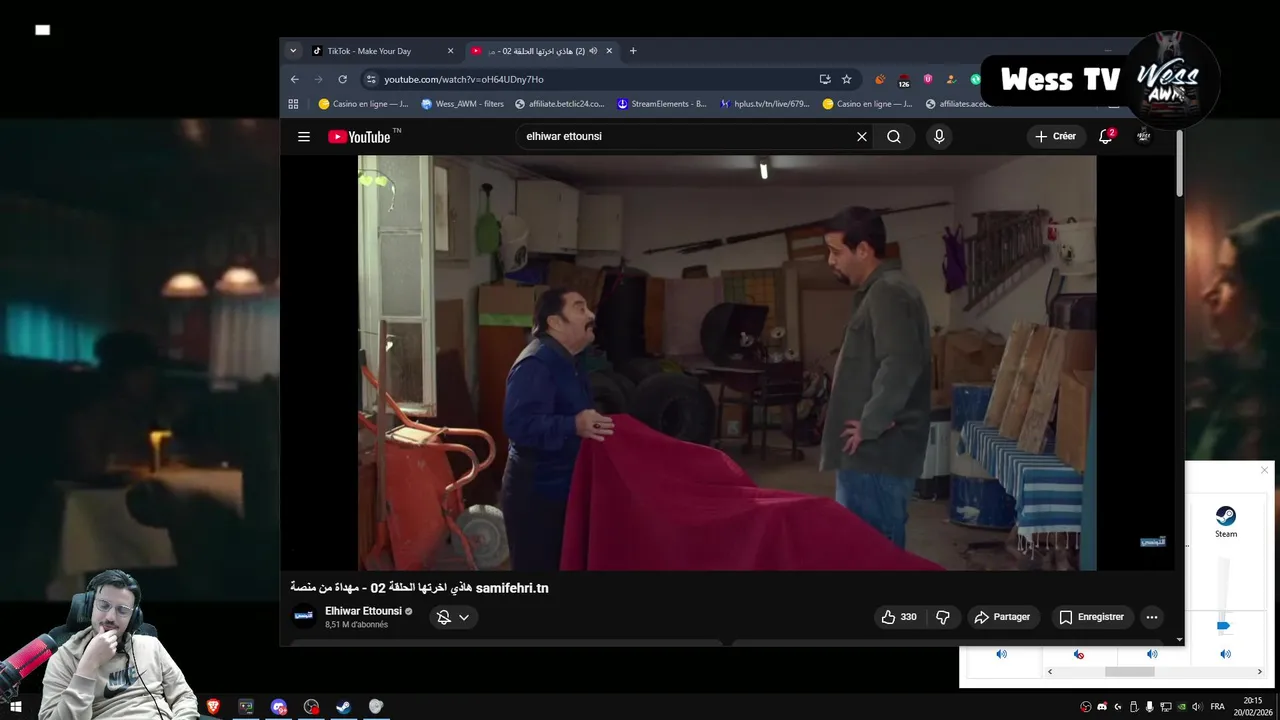Viewport: 1280px width, 720px height.
Task: Open the Elhiwar Ettounsi channel name link
Action: pyautogui.click(x=363, y=611)
